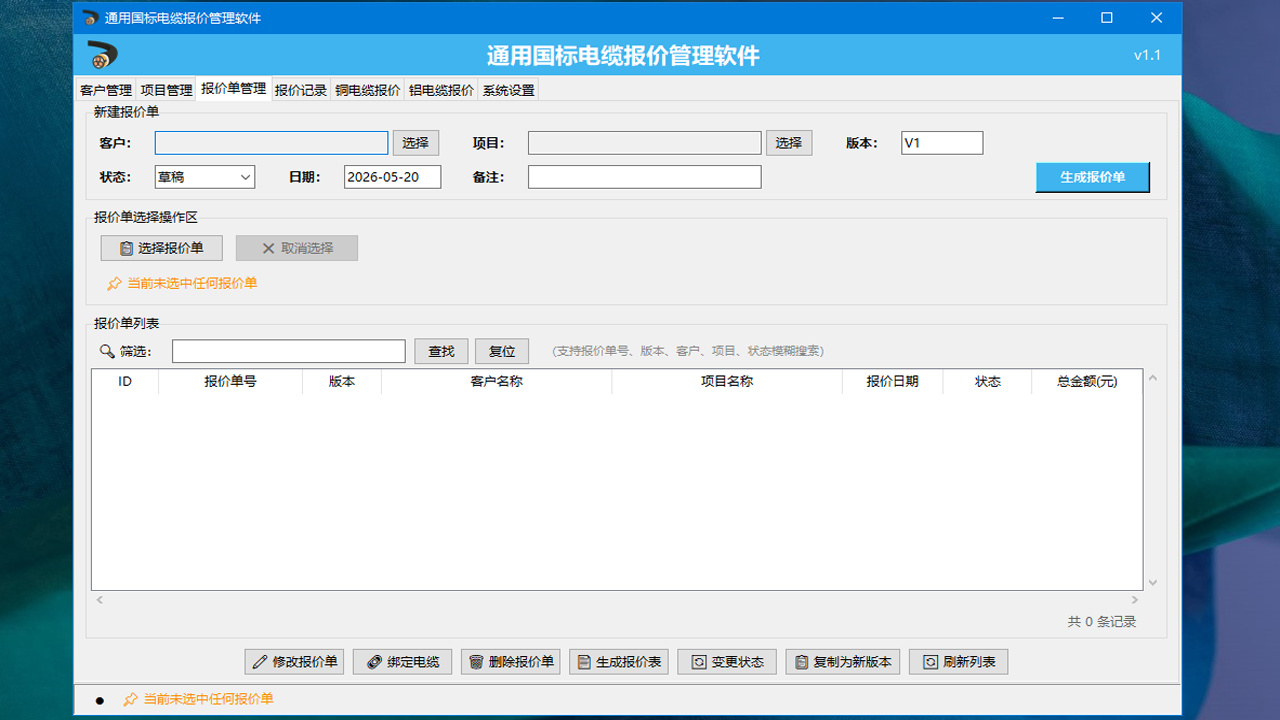
Task: Click the black dot in status bar
Action: tap(99, 701)
